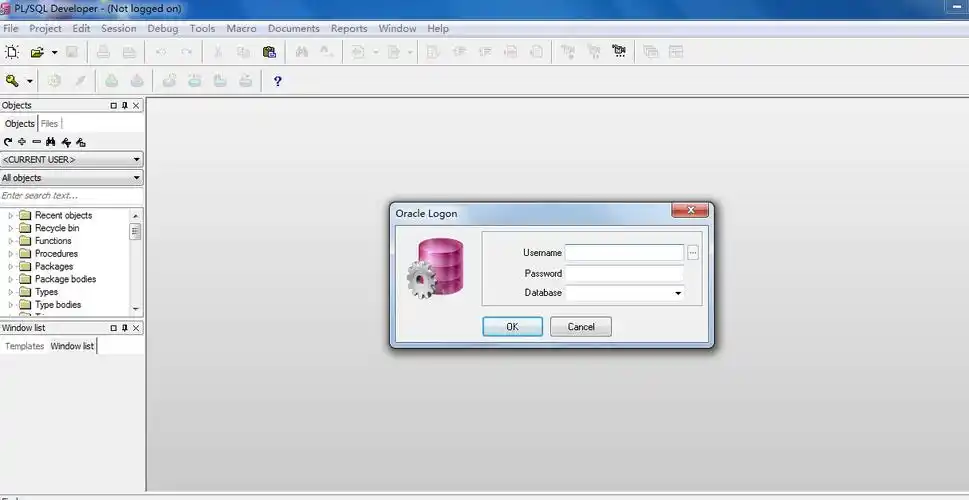Image resolution: width=969 pixels, height=500 pixels.
Task: Toggle float on Objects panel square icon
Action: click(113, 105)
